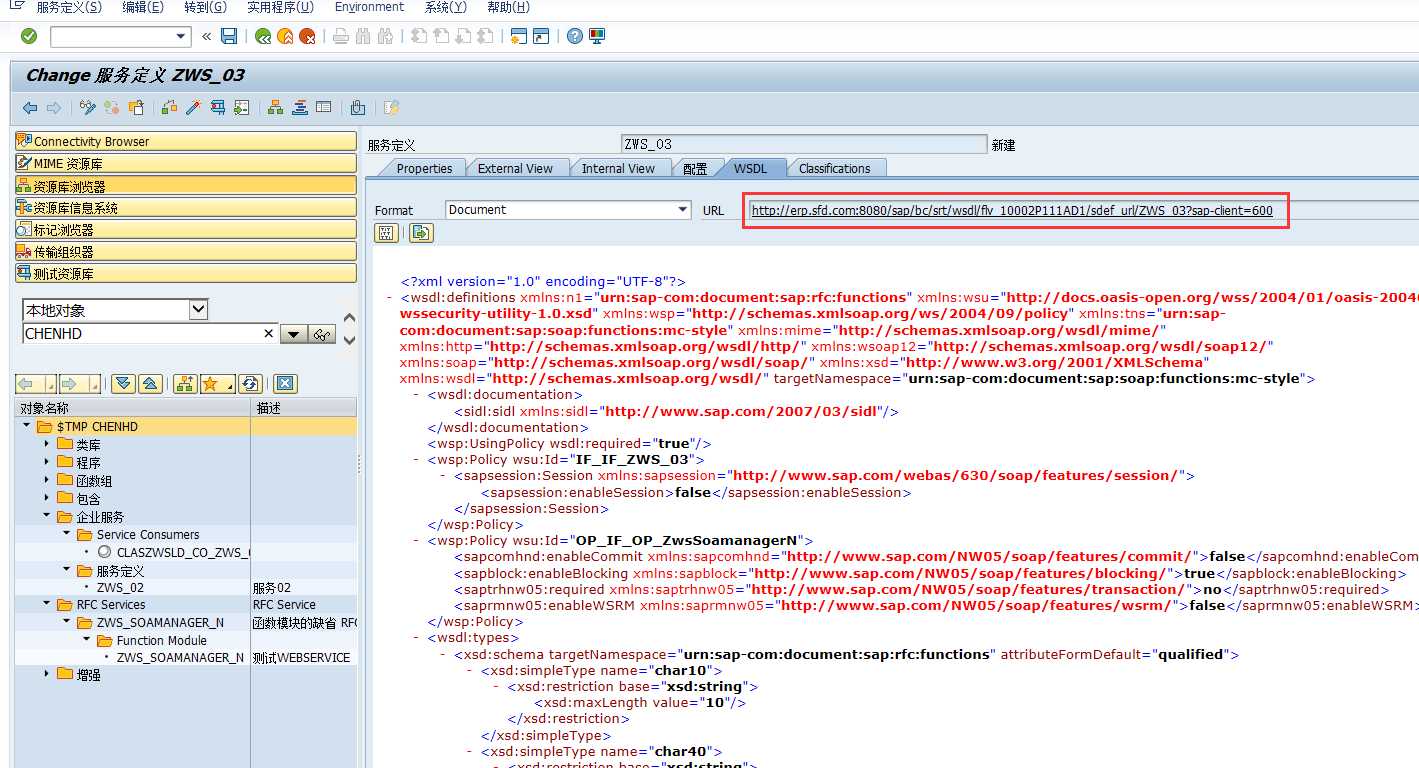Open the 资源库信息系统 button
Viewport: 1419px width, 768px height.
[186, 207]
